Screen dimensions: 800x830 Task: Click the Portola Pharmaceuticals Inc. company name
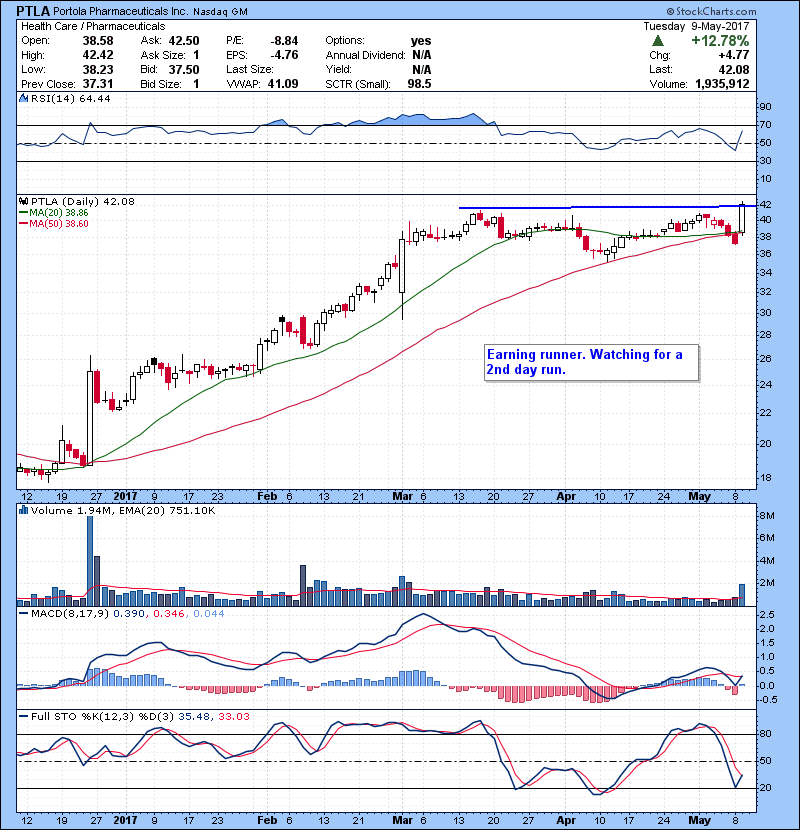(x=120, y=11)
